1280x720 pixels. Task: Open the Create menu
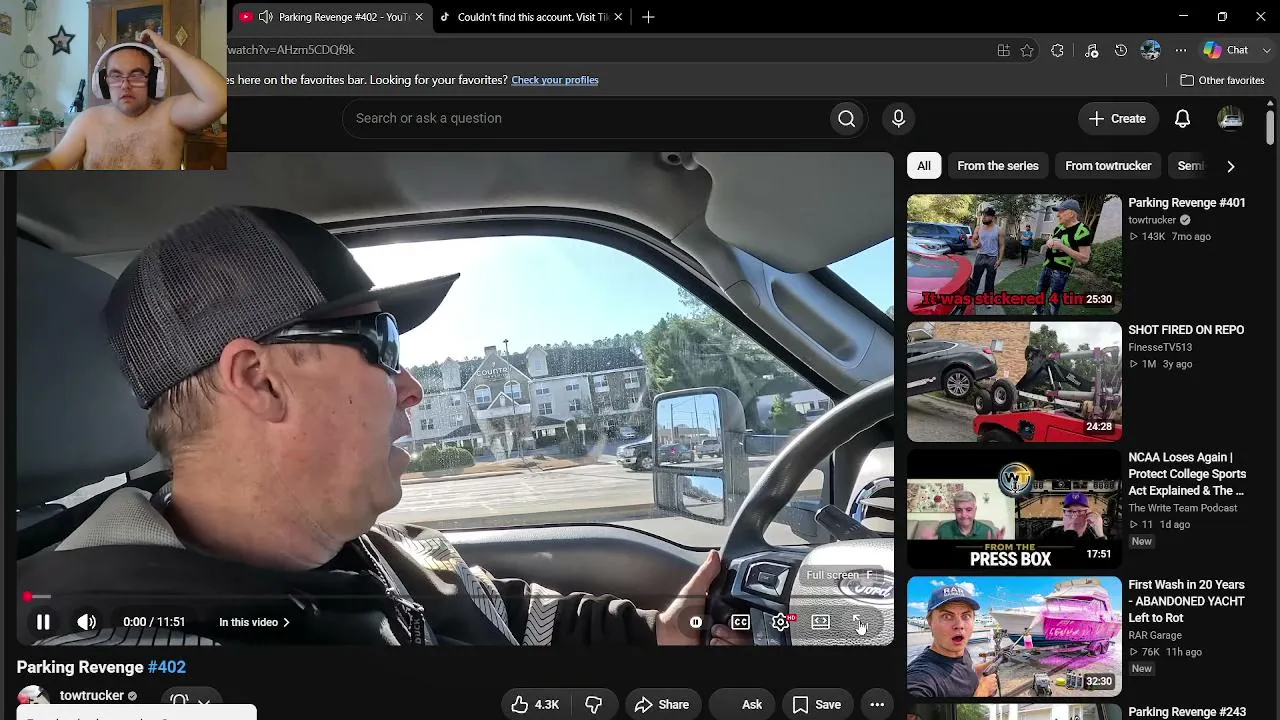tap(1117, 118)
